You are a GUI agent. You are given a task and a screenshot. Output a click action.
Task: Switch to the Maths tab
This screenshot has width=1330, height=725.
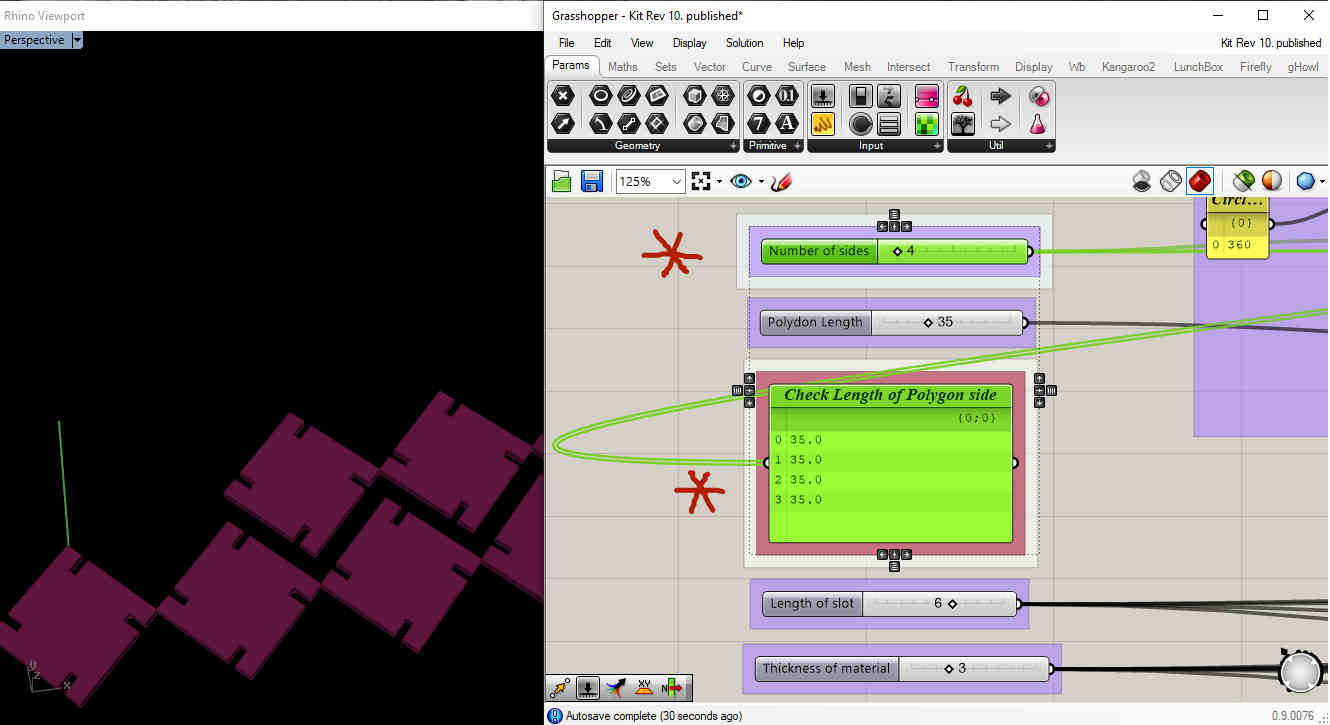[622, 67]
